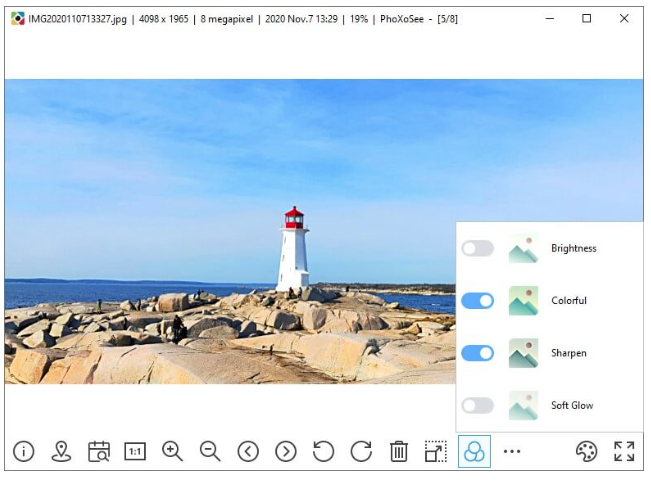
Task: Click the map location pin icon
Action: tap(61, 452)
